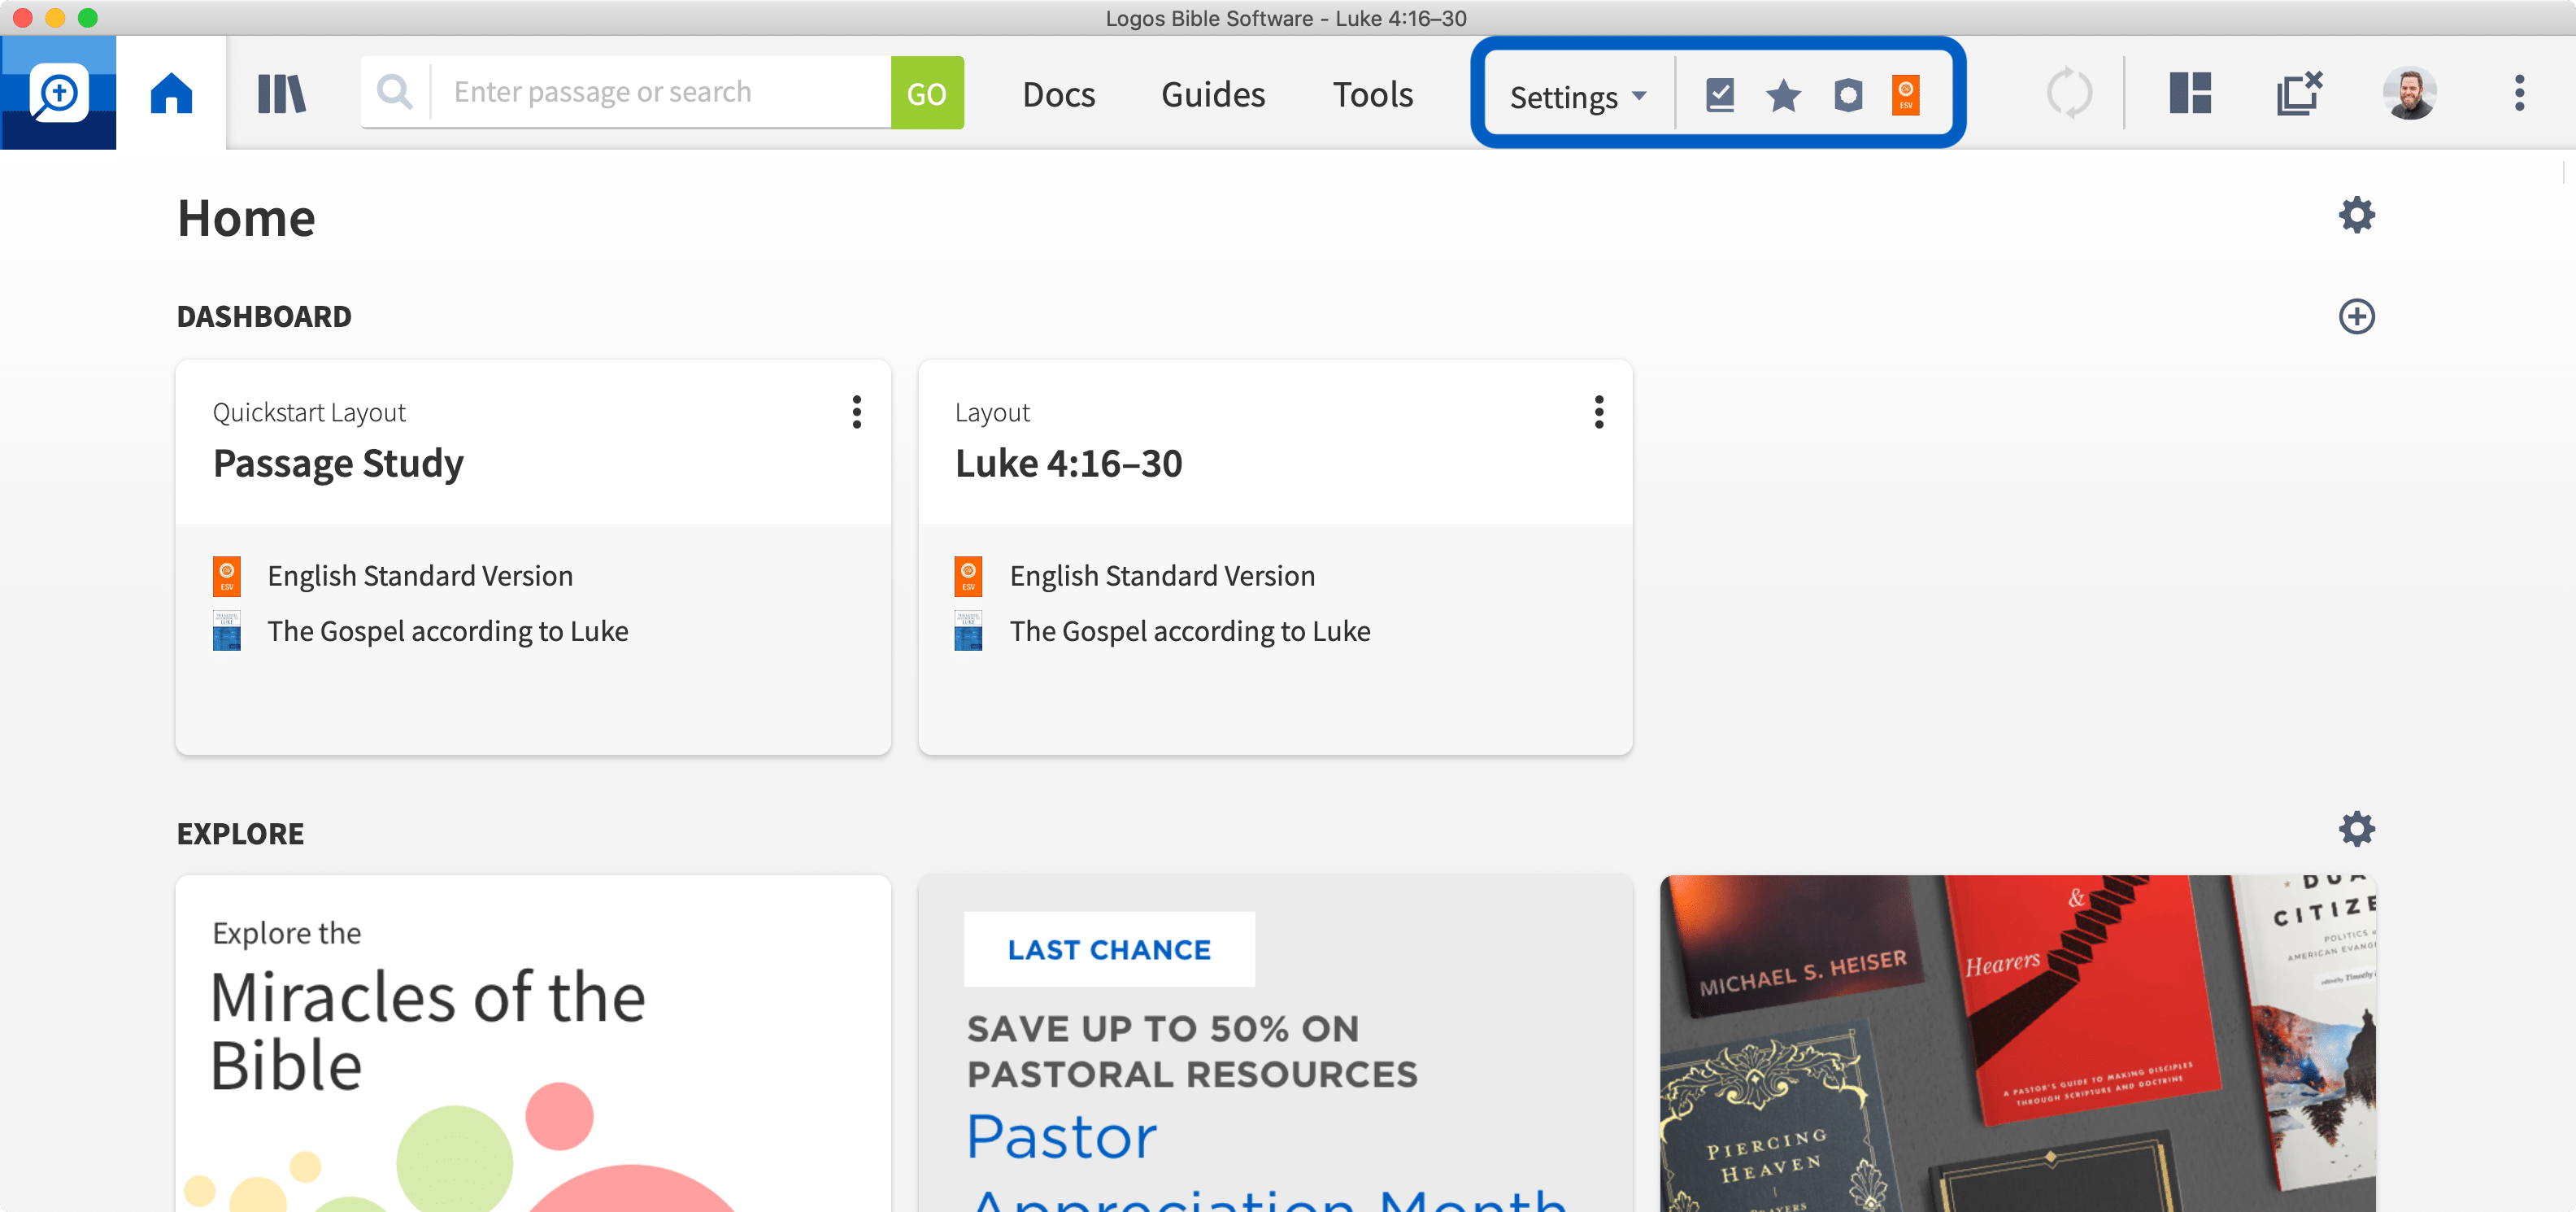Click the DASHBOARD section heading
The image size is (2576, 1212).
click(264, 316)
